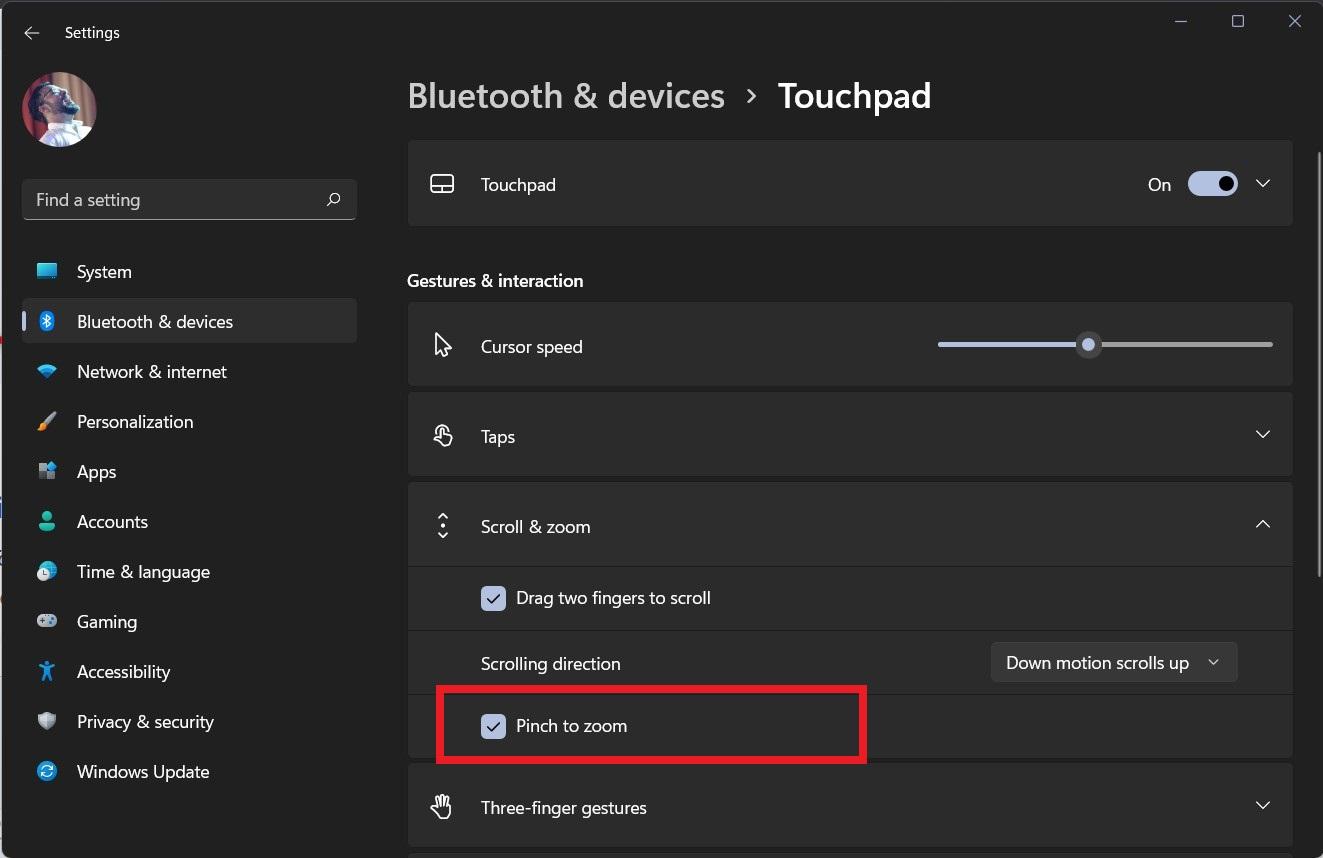Click the Network & internet wifi icon
This screenshot has height=858, width=1323.
[x=47, y=372]
